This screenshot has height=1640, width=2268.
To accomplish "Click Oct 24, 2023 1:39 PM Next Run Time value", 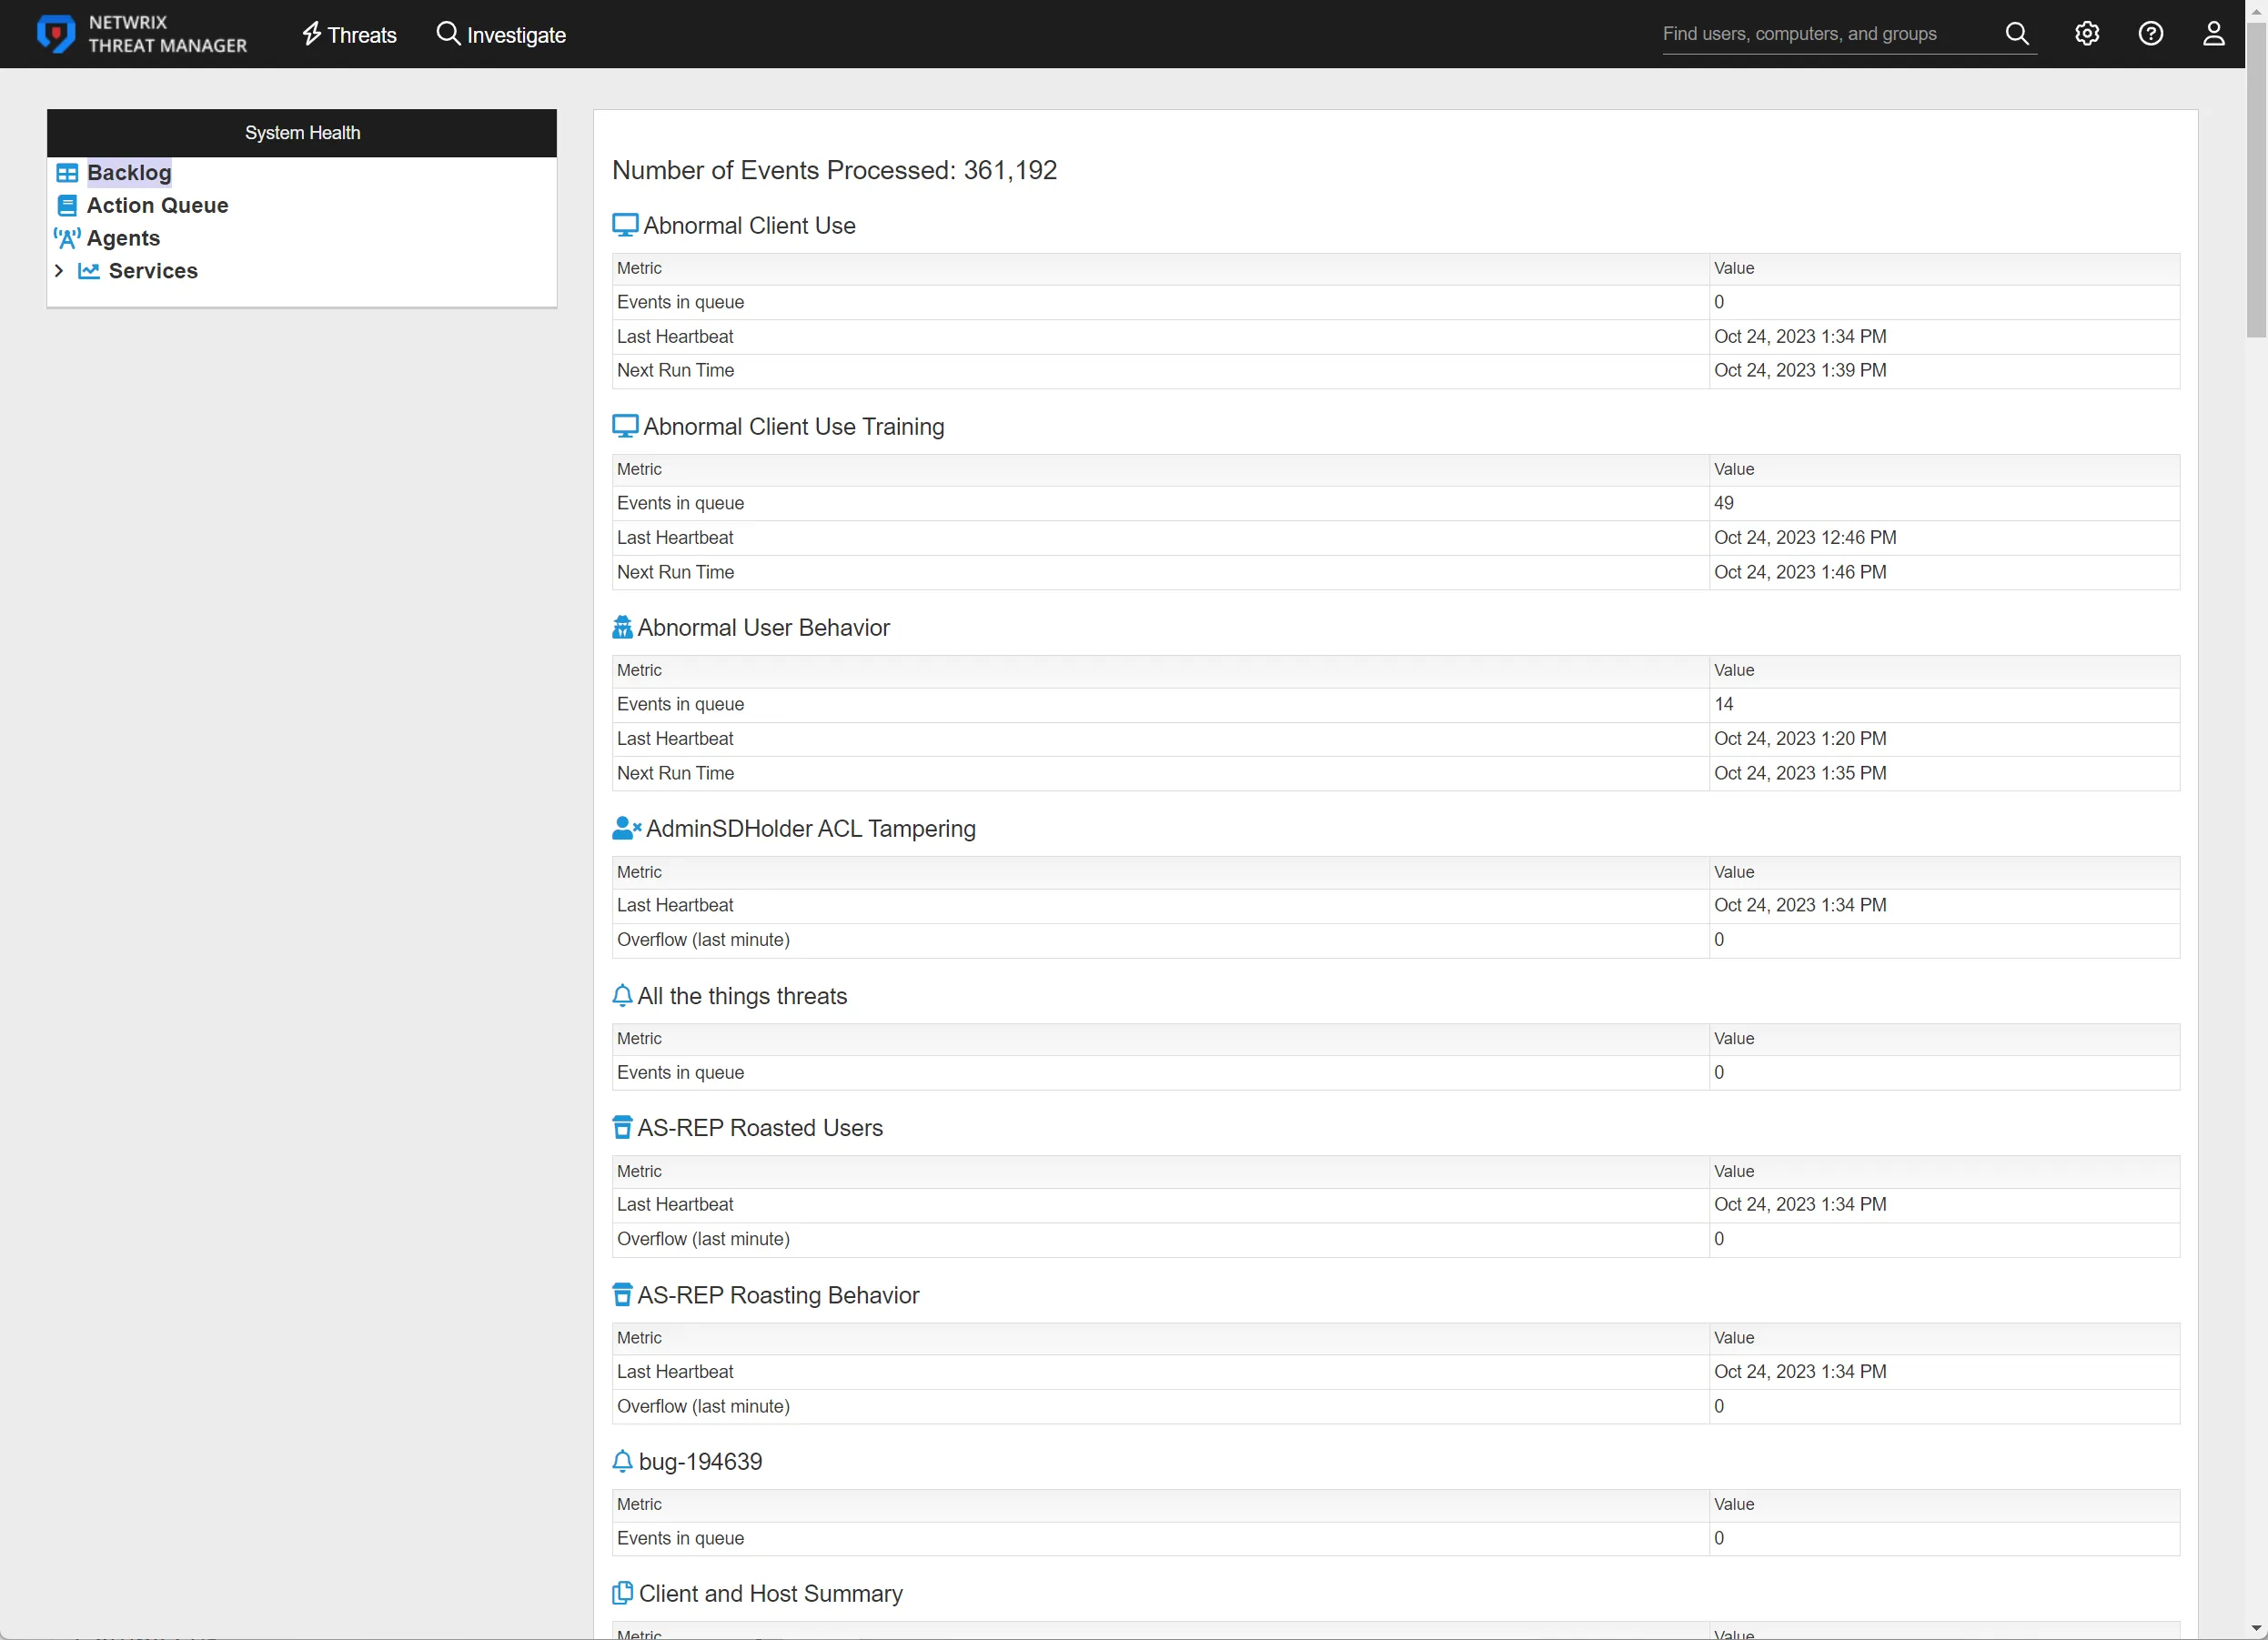I will (1800, 370).
